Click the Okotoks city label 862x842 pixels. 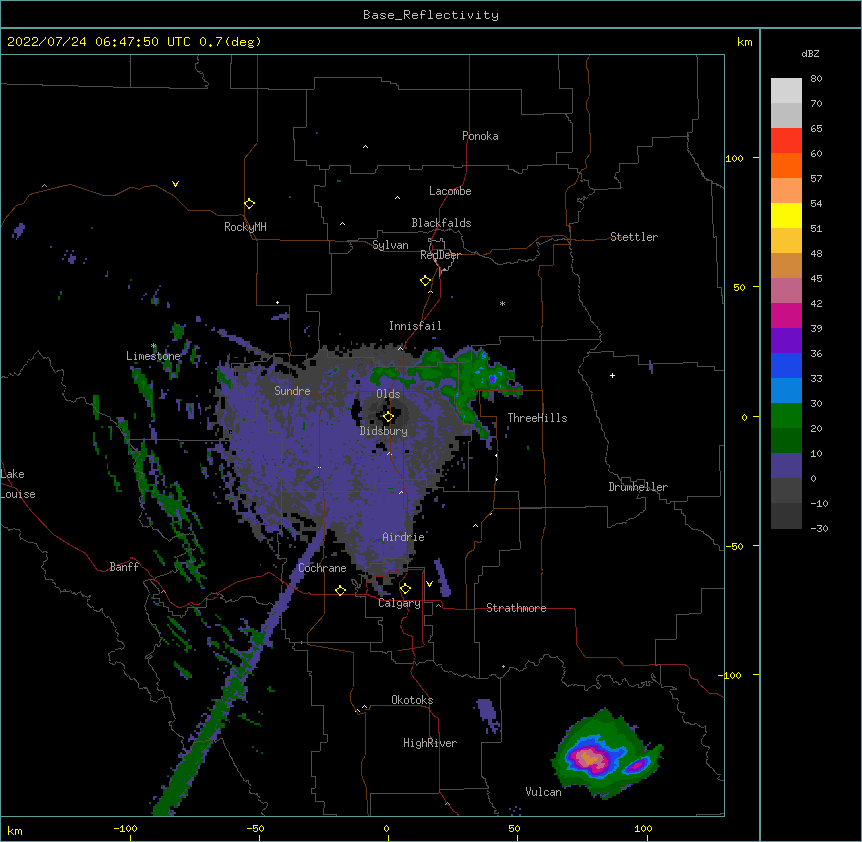[412, 700]
